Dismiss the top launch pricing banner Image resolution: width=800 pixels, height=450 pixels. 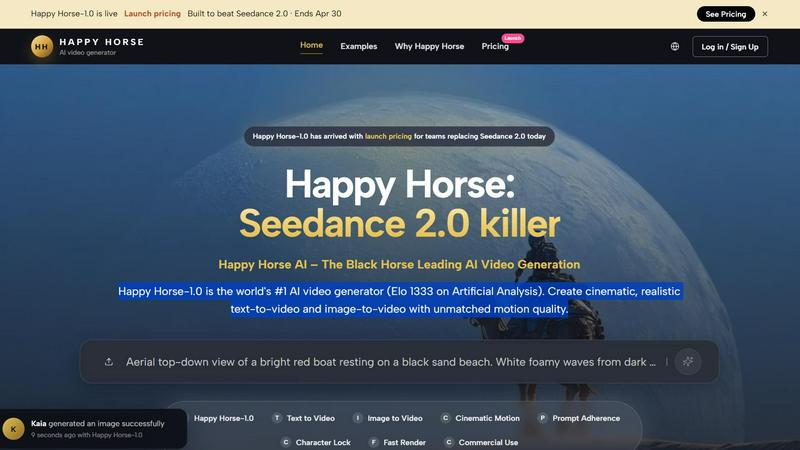click(765, 14)
